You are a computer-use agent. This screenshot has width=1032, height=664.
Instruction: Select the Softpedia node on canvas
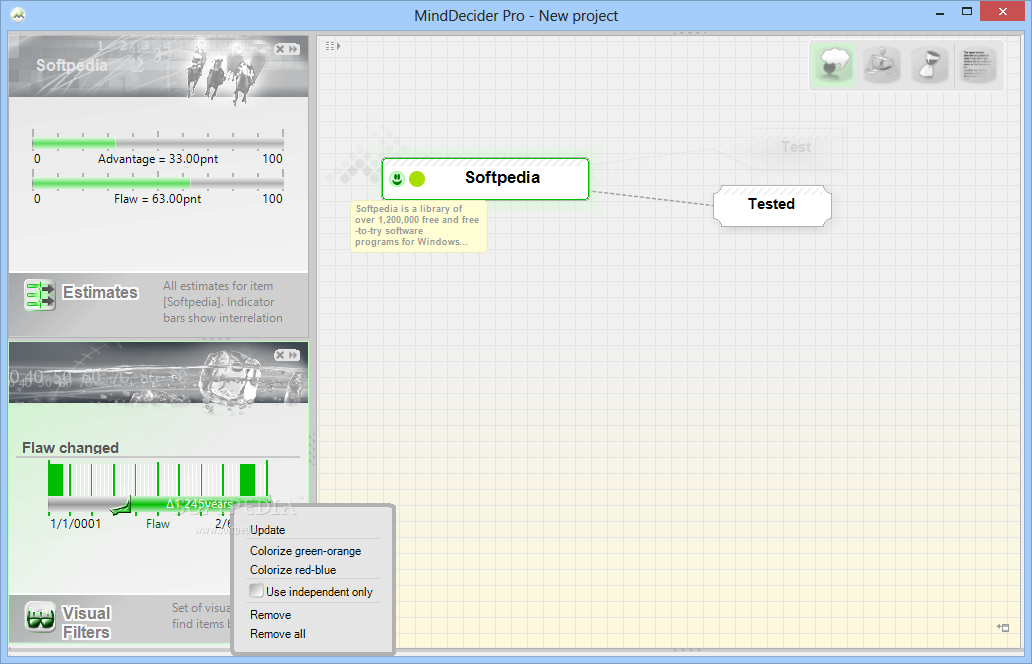click(x=485, y=178)
